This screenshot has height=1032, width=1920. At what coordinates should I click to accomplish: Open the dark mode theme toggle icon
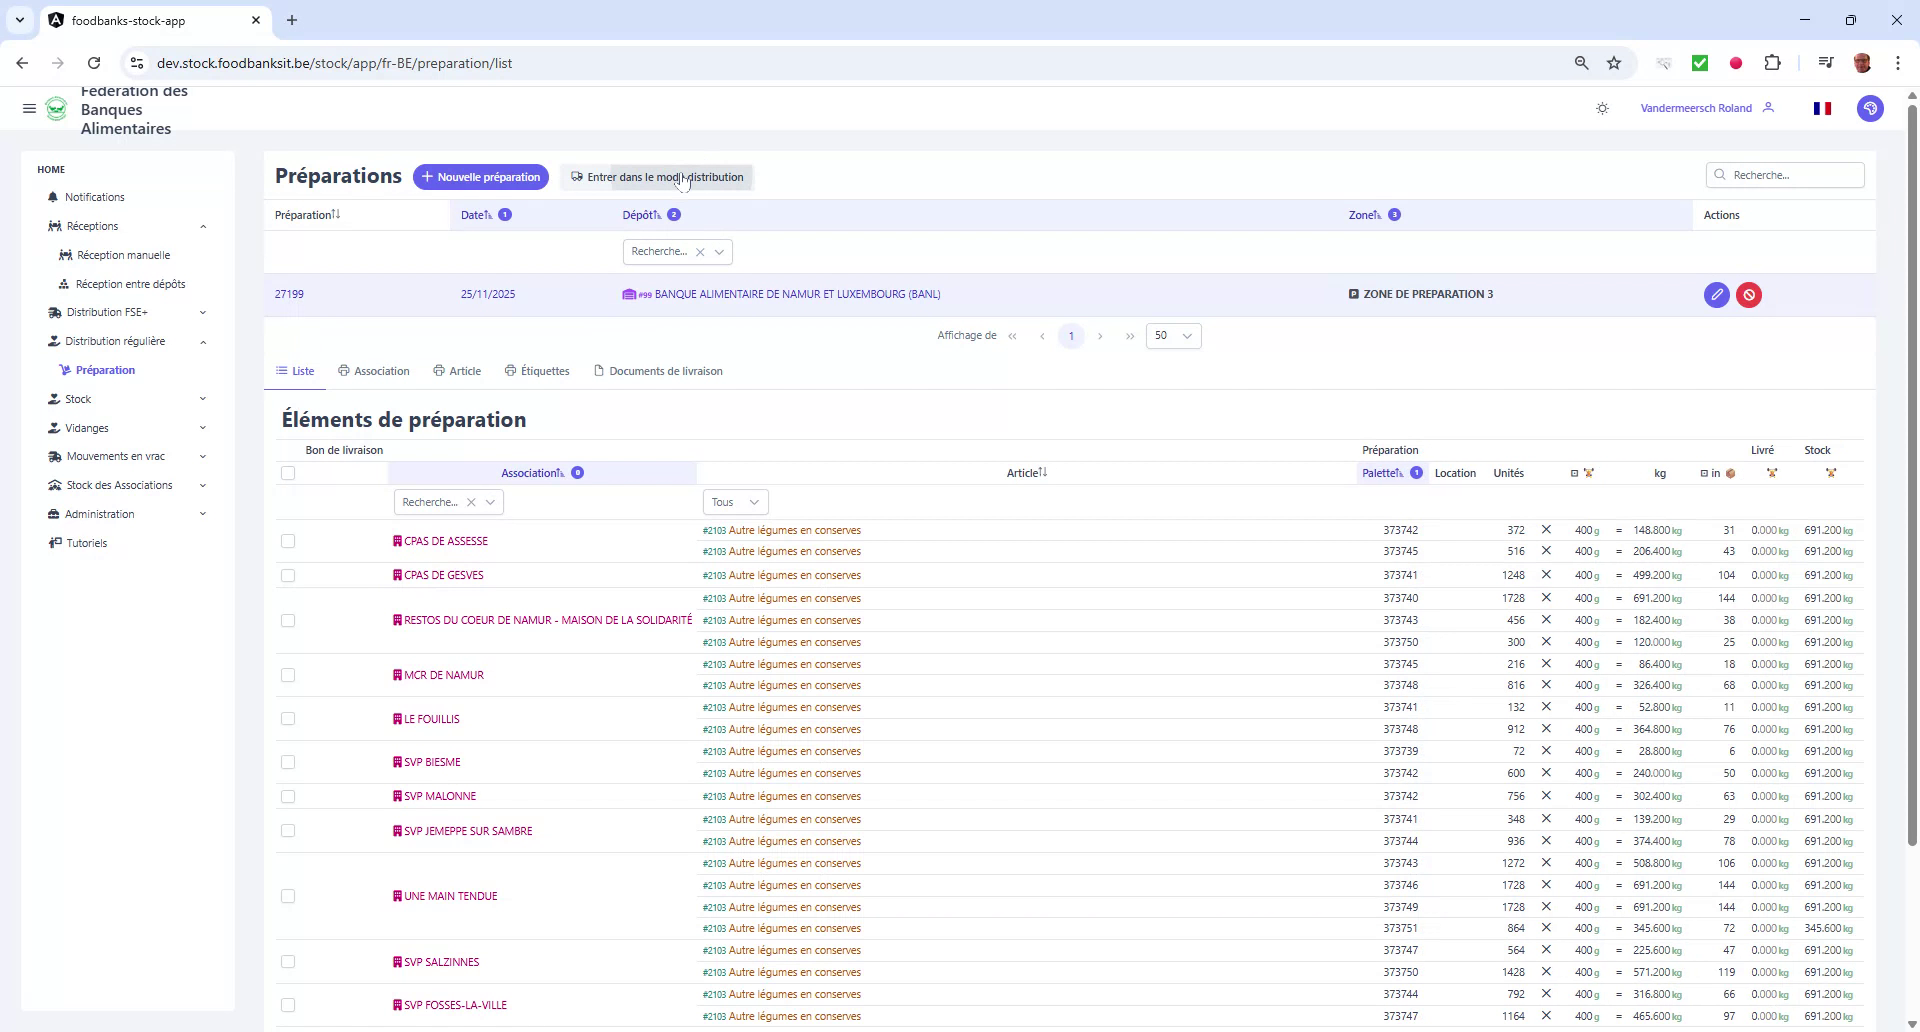click(x=1602, y=108)
